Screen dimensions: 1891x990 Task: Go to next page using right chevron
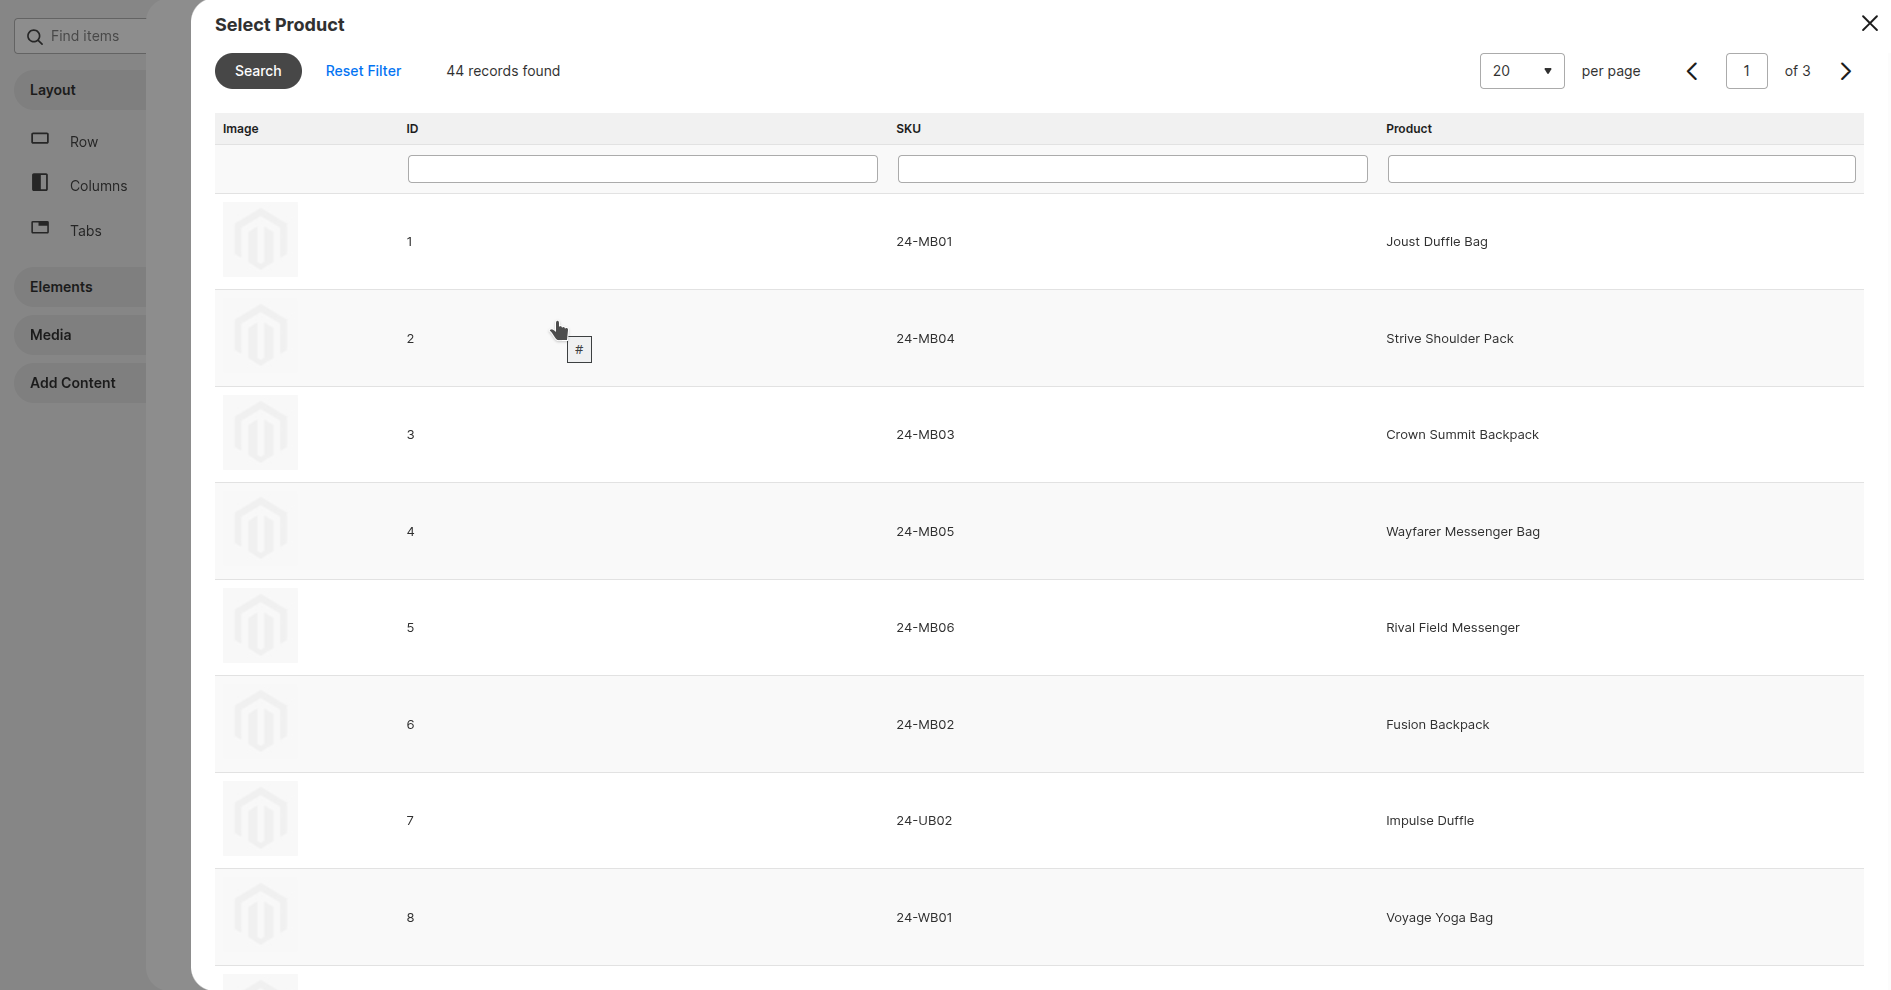1845,71
